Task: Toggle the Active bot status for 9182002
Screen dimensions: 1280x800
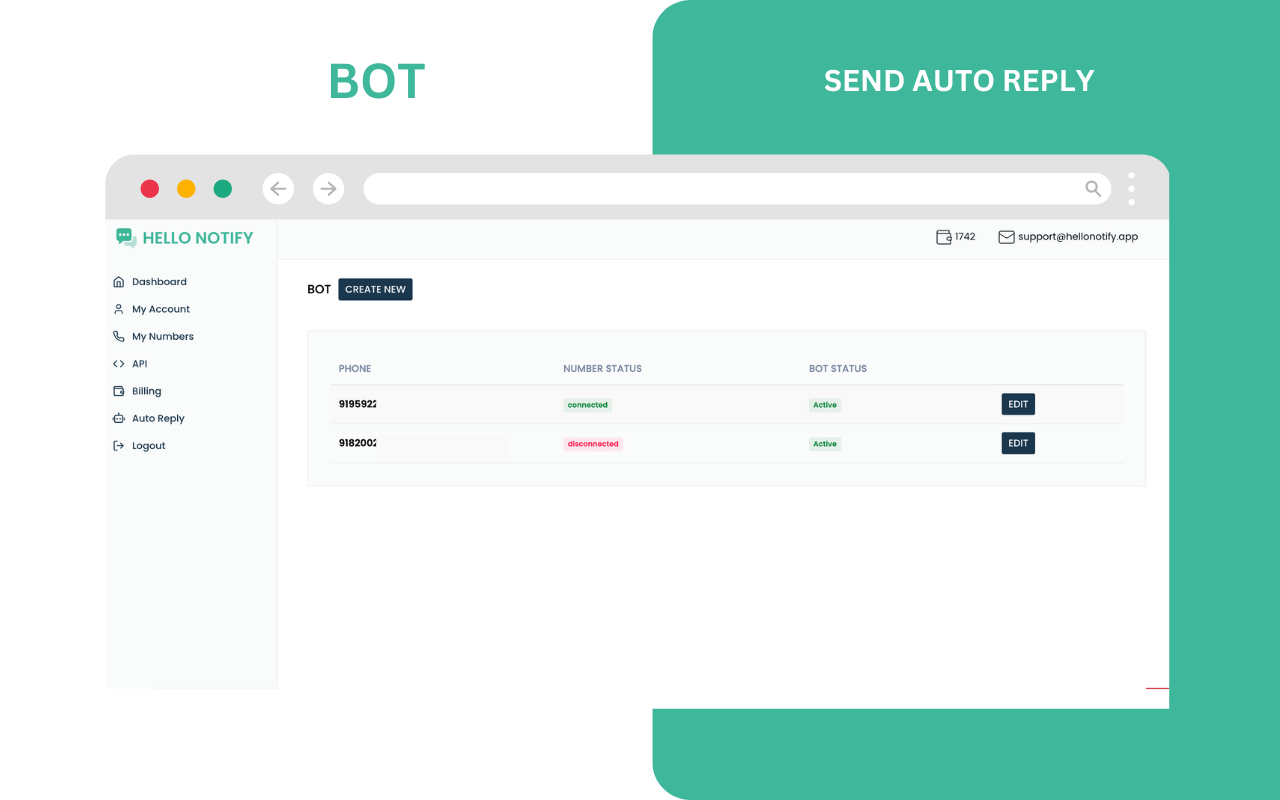Action: (825, 443)
